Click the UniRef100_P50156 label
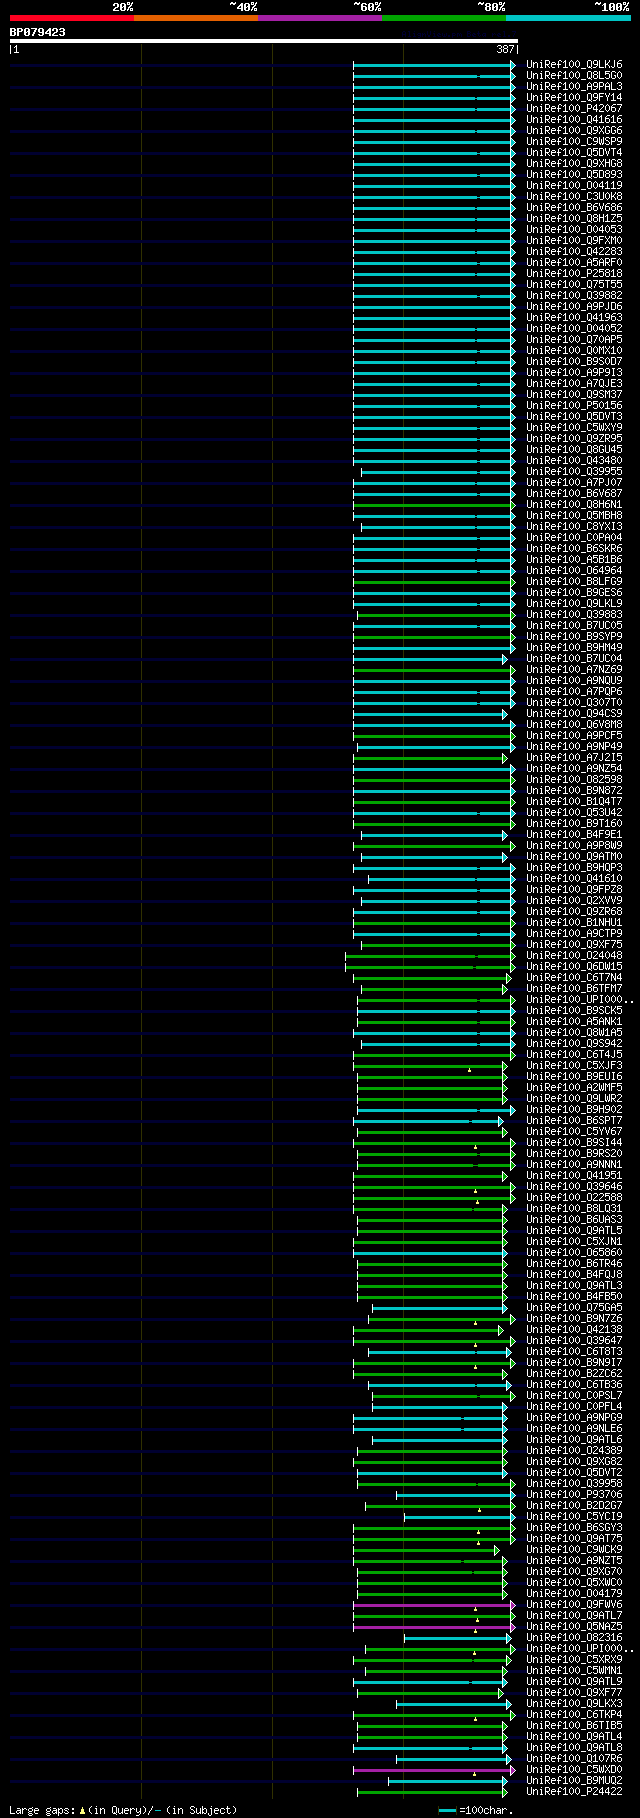Screen dimensions: 640x1818 (x=574, y=406)
